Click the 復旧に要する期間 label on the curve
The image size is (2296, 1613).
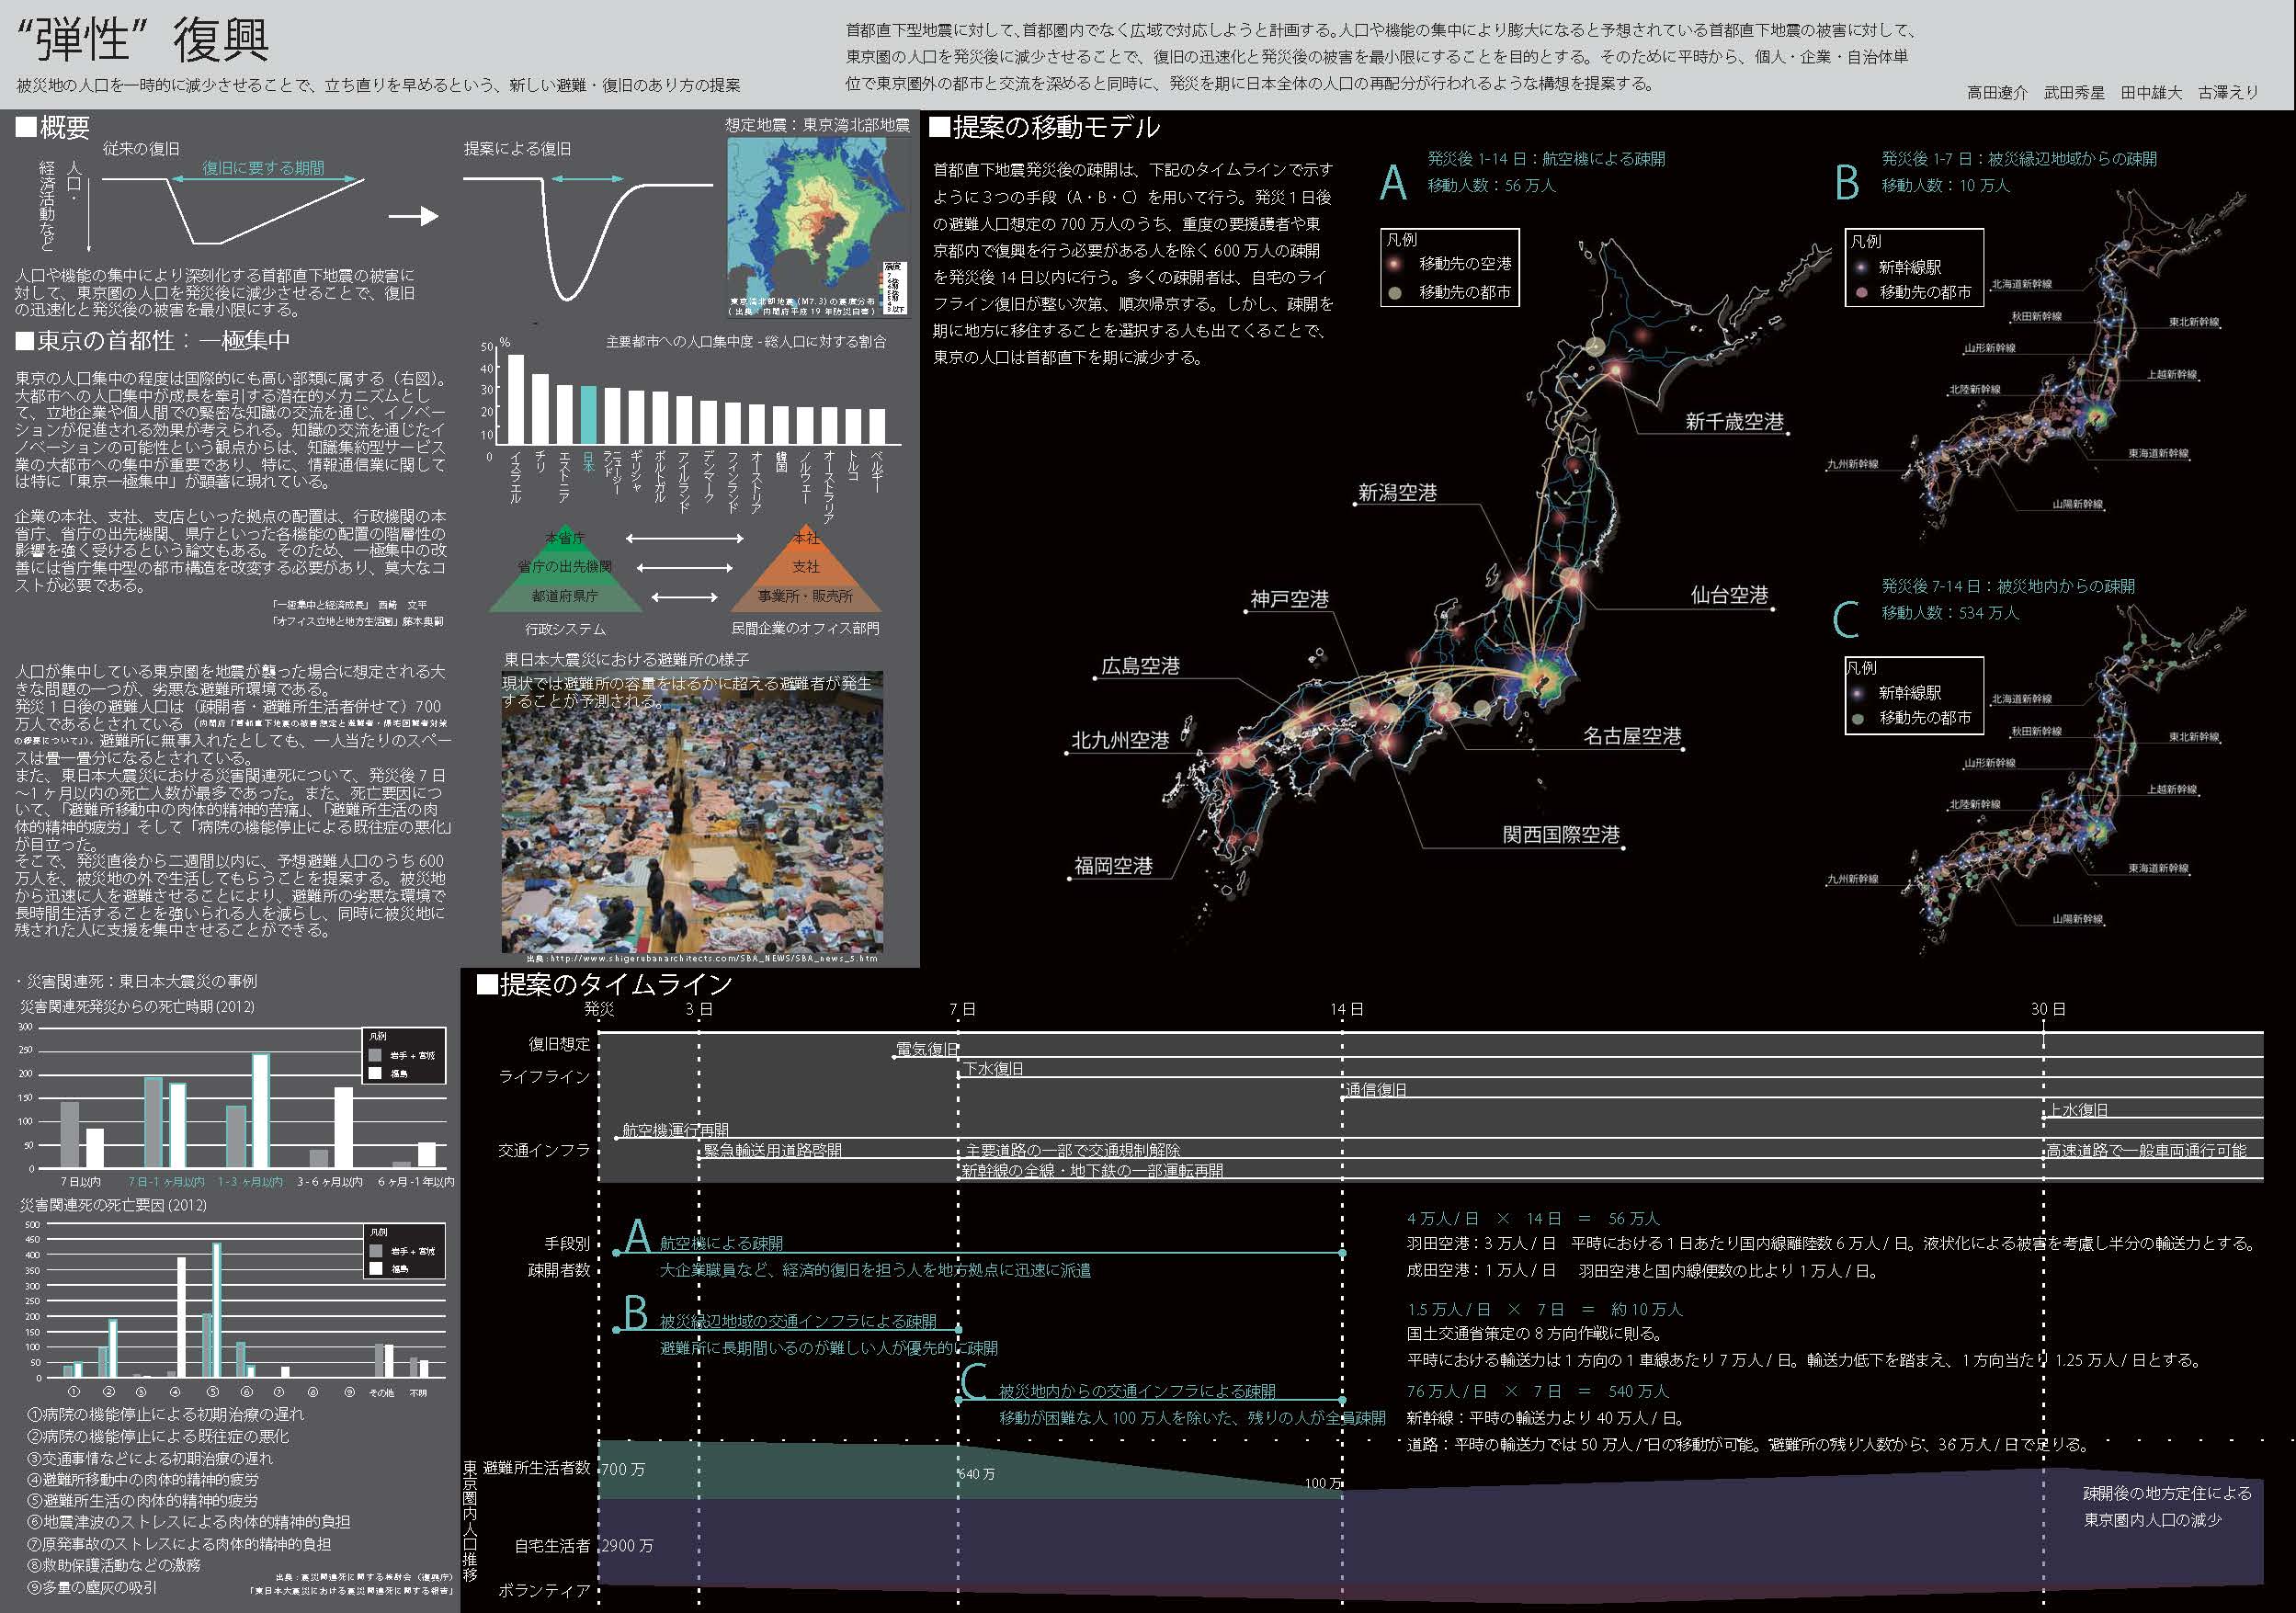click(263, 168)
